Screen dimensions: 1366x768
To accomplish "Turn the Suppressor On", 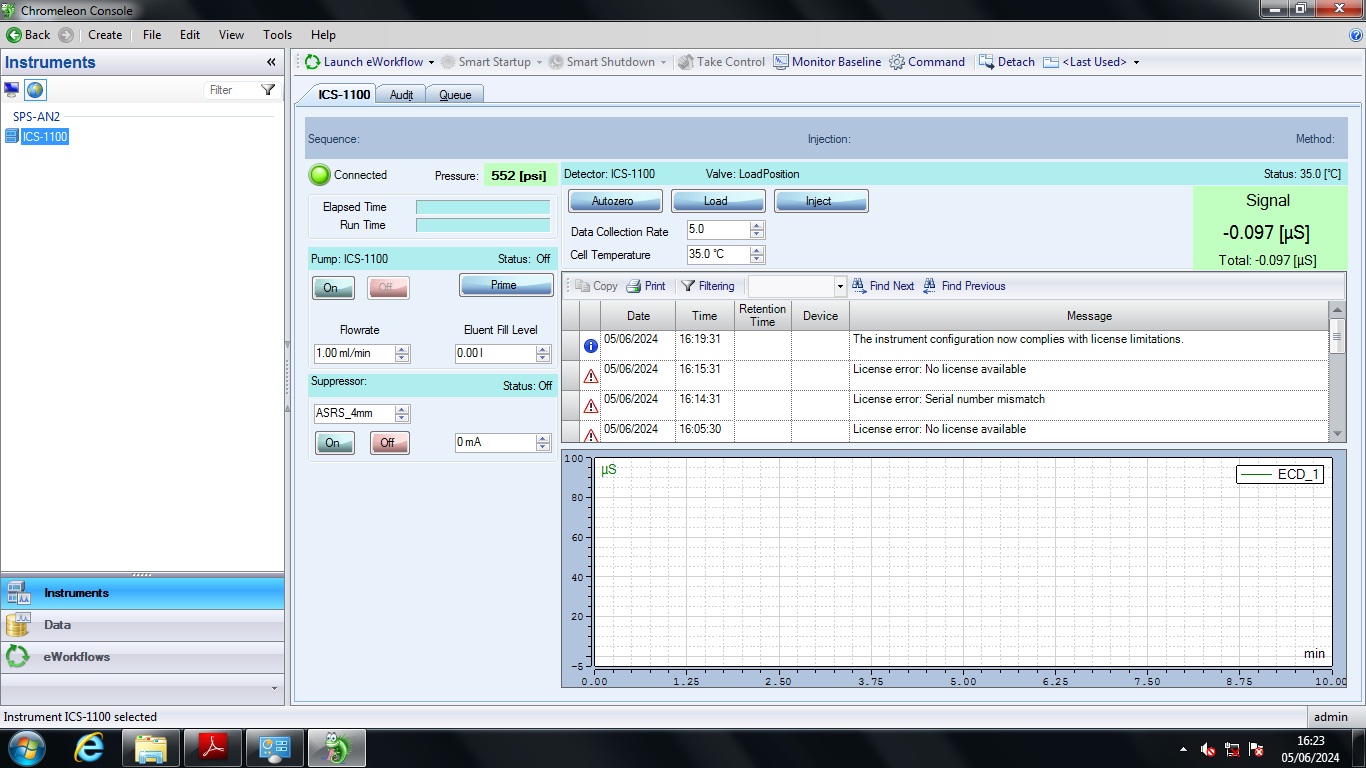I will tap(332, 443).
